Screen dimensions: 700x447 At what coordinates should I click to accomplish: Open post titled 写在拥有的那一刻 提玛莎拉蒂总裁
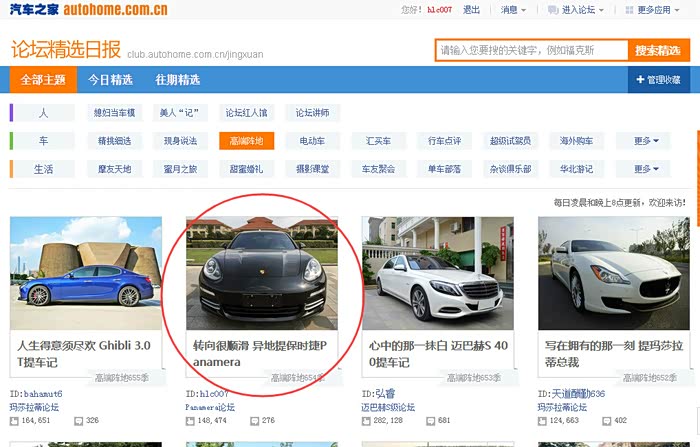614,354
